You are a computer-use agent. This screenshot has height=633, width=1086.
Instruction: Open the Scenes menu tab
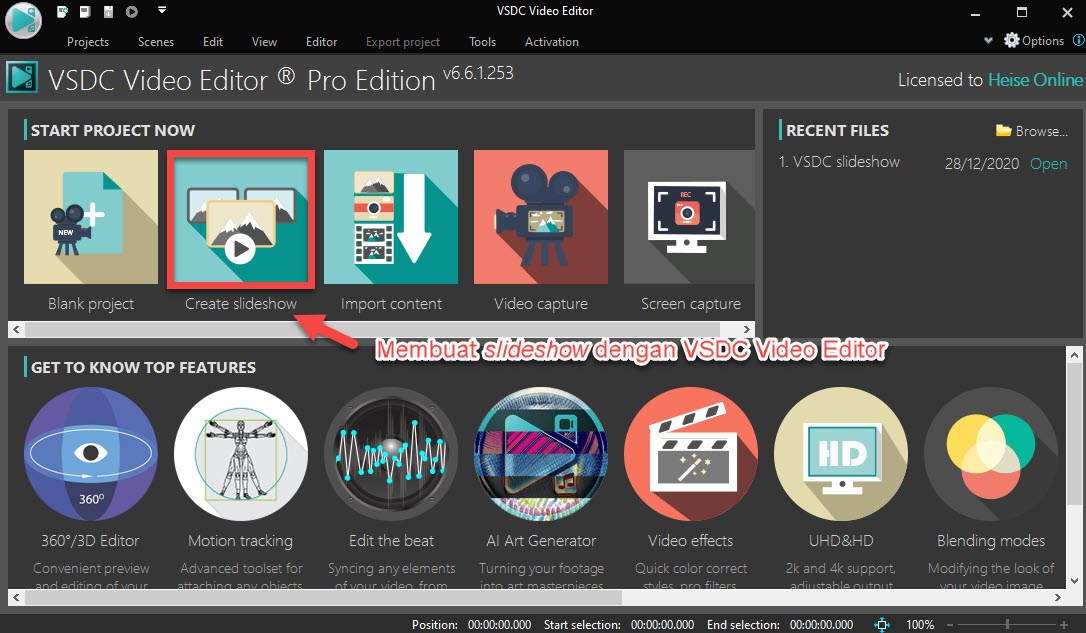tap(156, 42)
